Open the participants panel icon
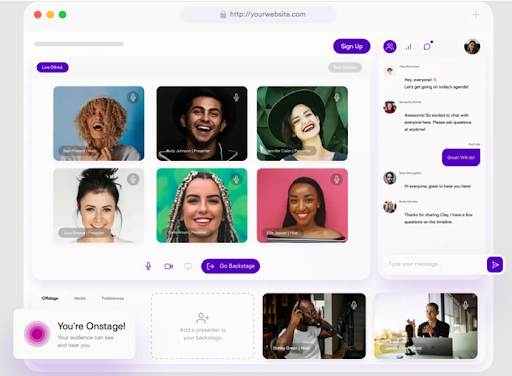The height and width of the screenshot is (376, 512). point(390,47)
